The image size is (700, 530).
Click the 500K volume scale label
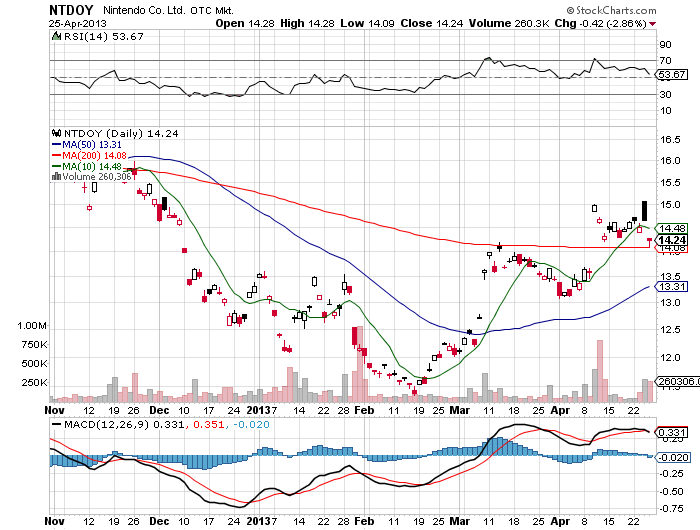[x=34, y=363]
